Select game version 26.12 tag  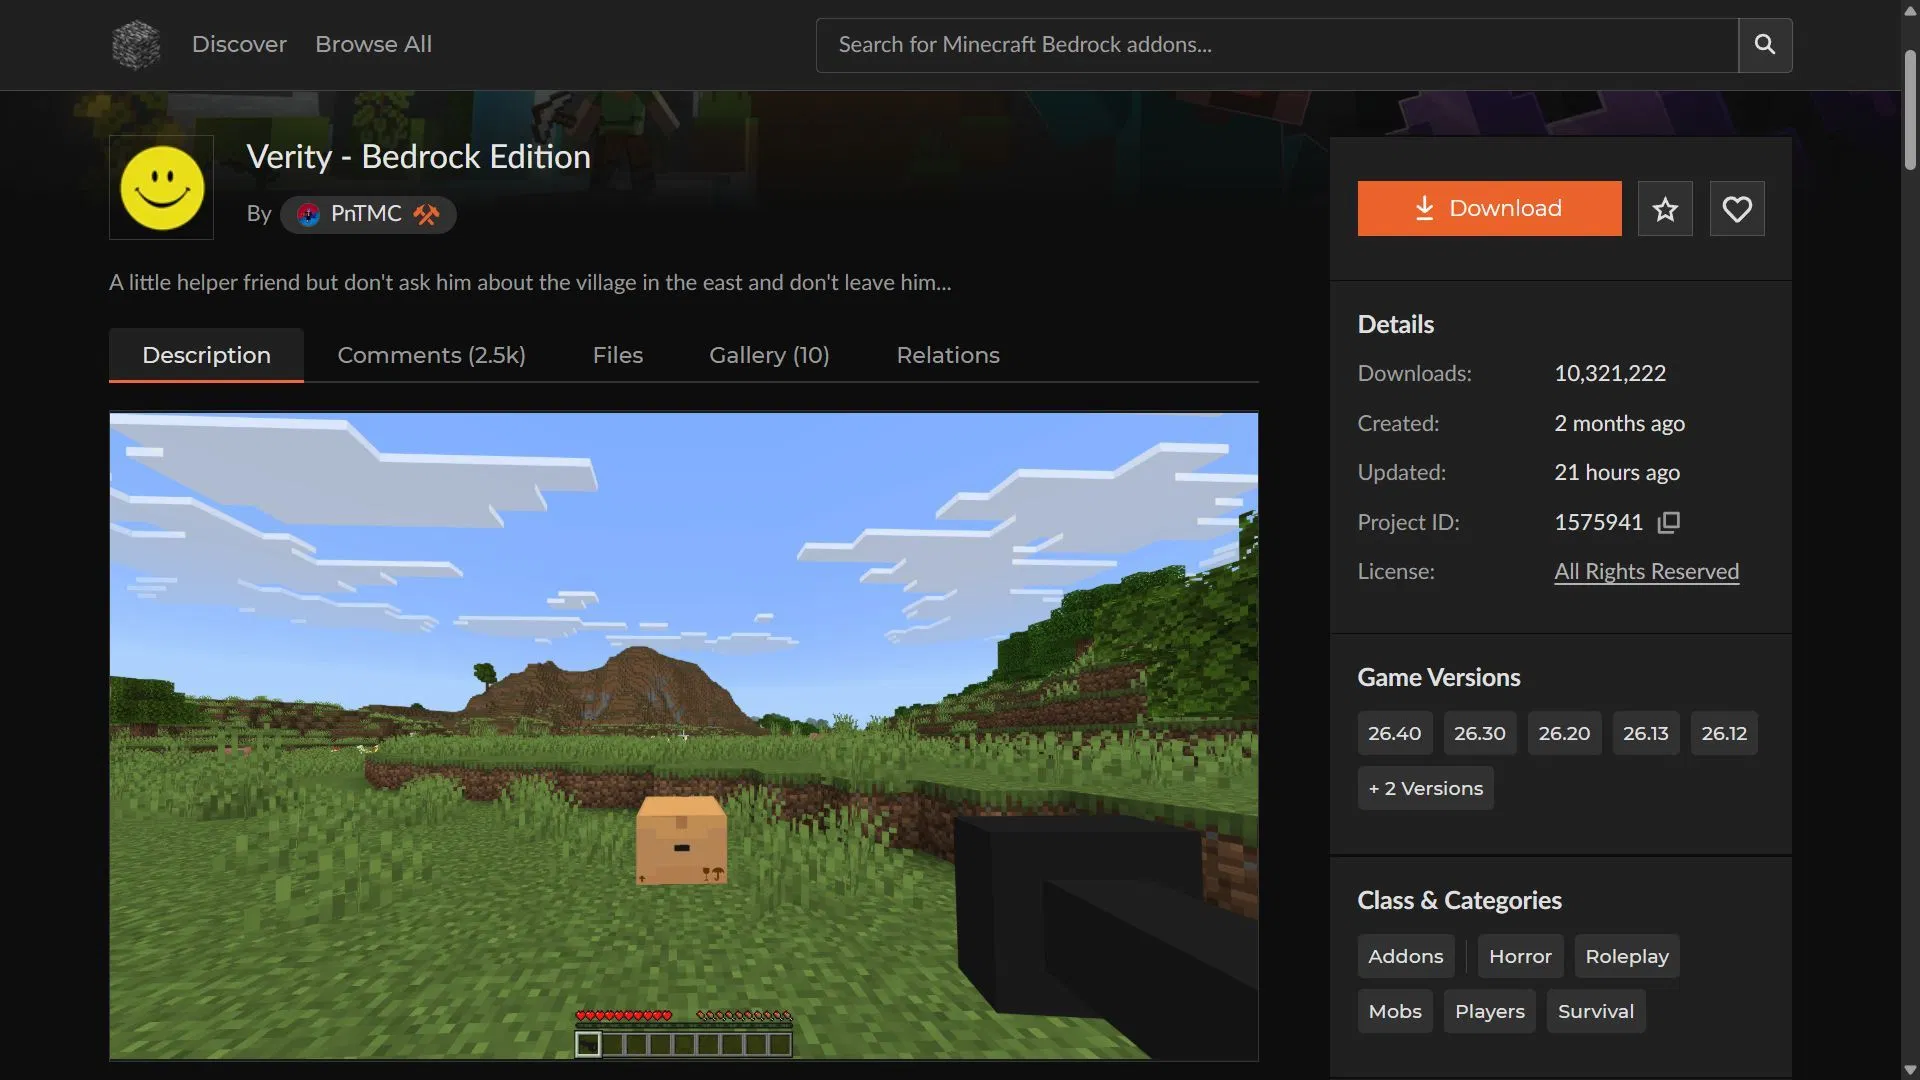click(x=1724, y=733)
